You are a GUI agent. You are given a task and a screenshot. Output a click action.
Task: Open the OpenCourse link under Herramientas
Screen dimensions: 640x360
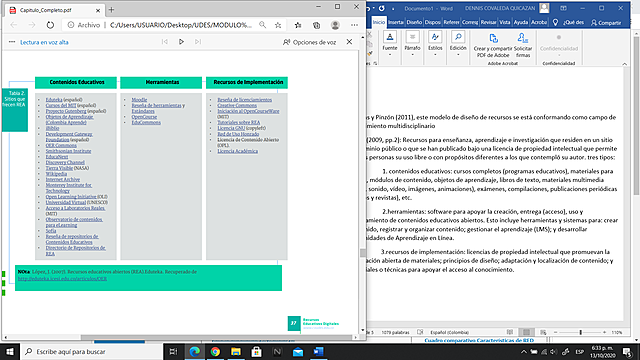click(144, 117)
